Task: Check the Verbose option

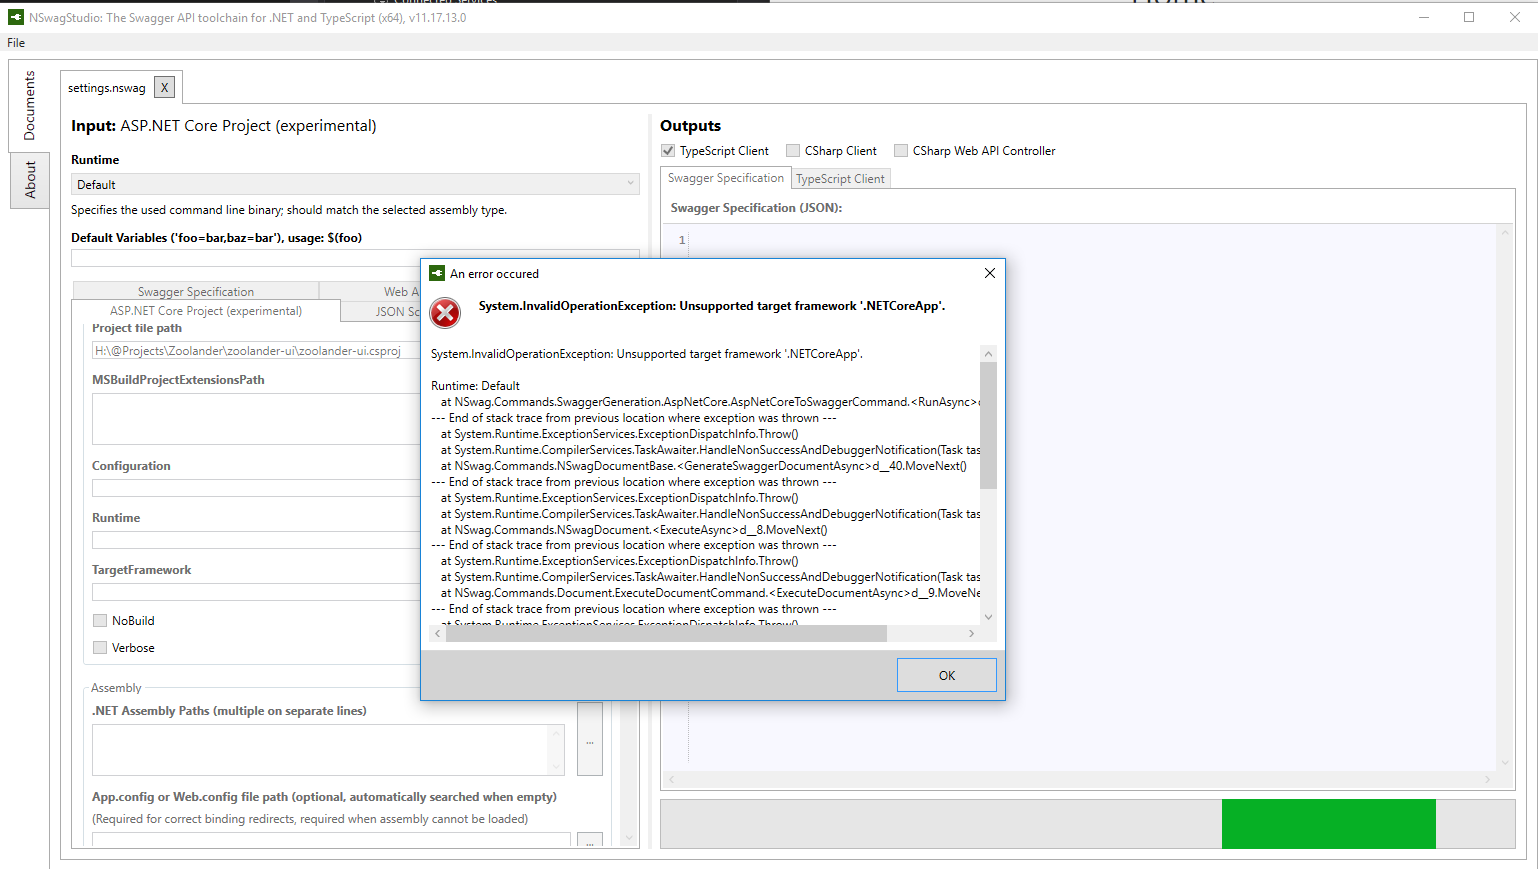Action: pyautogui.click(x=100, y=647)
